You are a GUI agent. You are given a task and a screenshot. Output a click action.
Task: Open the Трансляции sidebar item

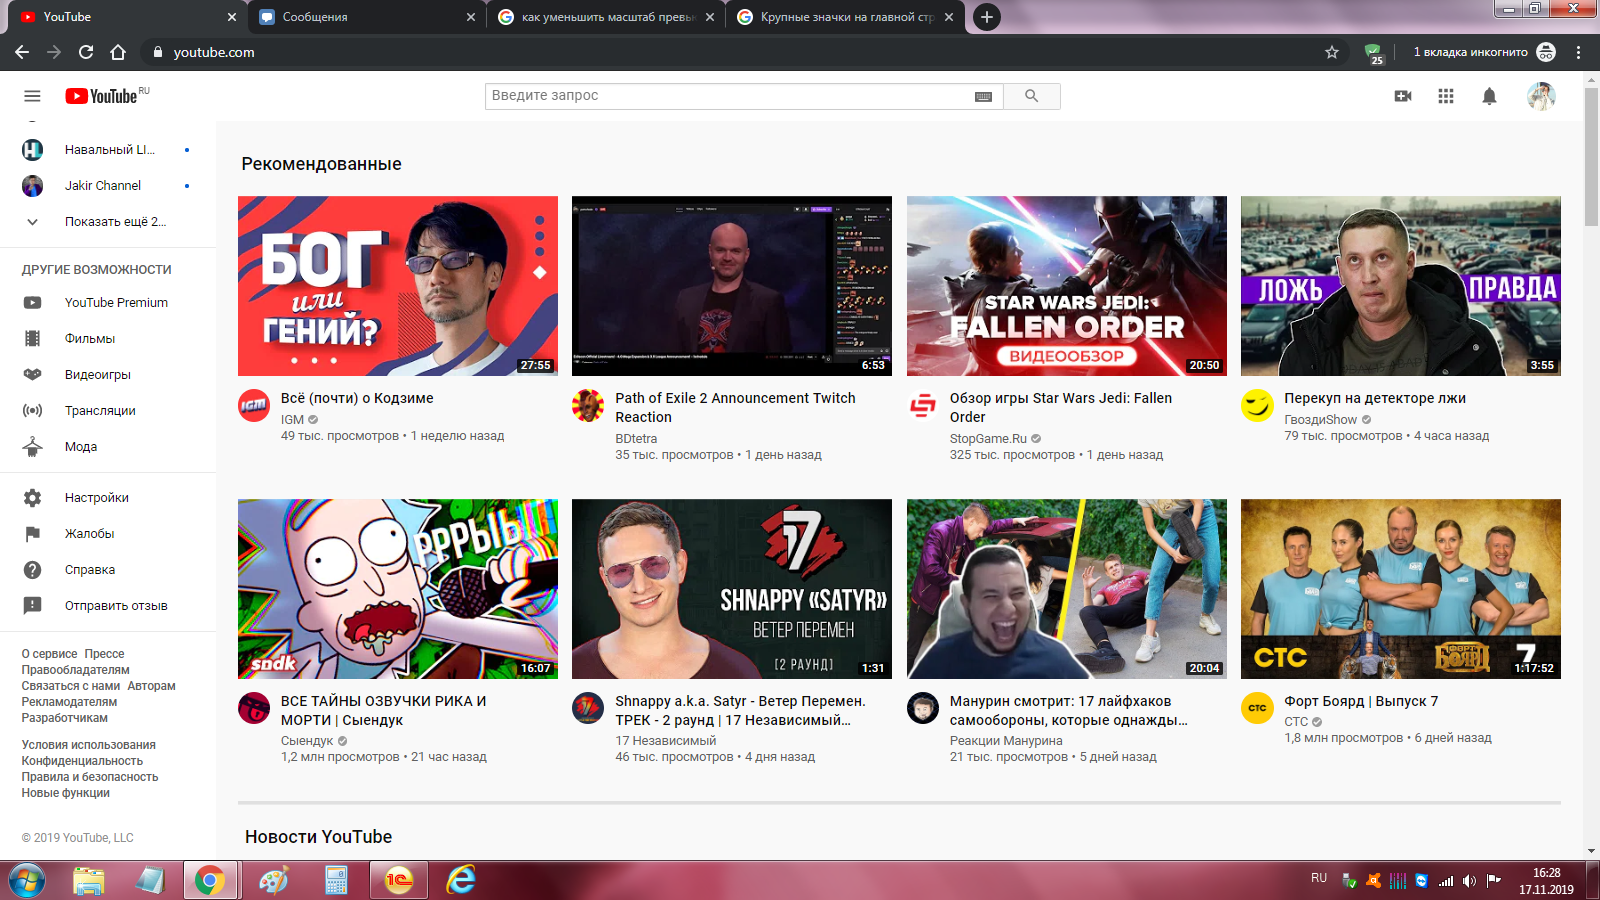[108, 411]
